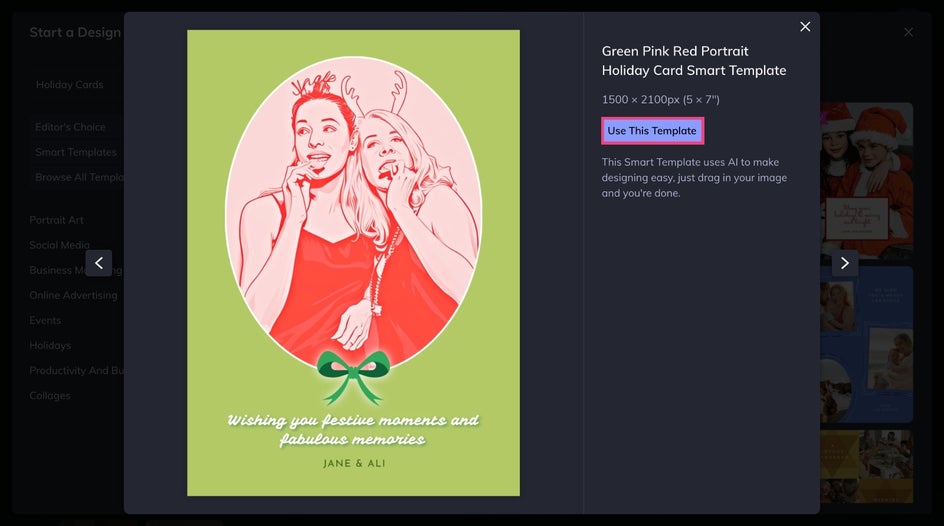944x526 pixels.
Task: Open the Smart Templates section
Action: click(x=76, y=152)
